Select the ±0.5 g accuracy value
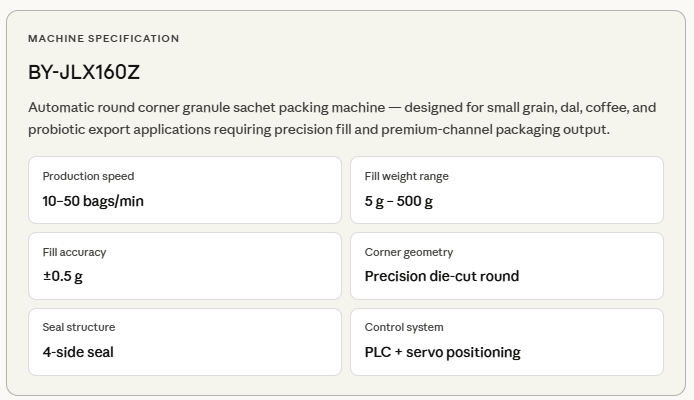 [63, 276]
